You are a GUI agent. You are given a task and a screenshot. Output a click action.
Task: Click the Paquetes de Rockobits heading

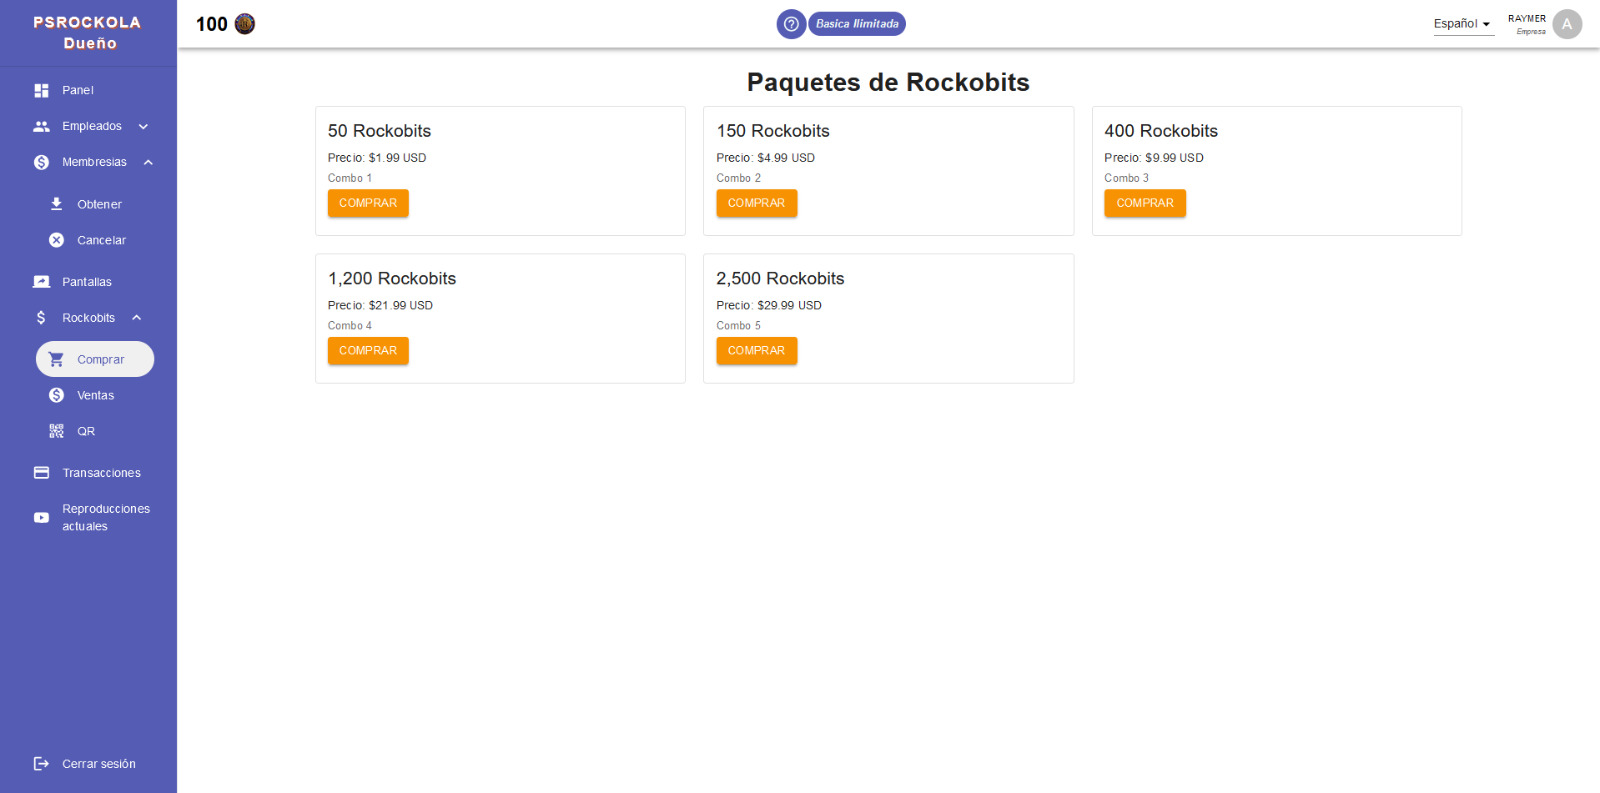pyautogui.click(x=888, y=82)
